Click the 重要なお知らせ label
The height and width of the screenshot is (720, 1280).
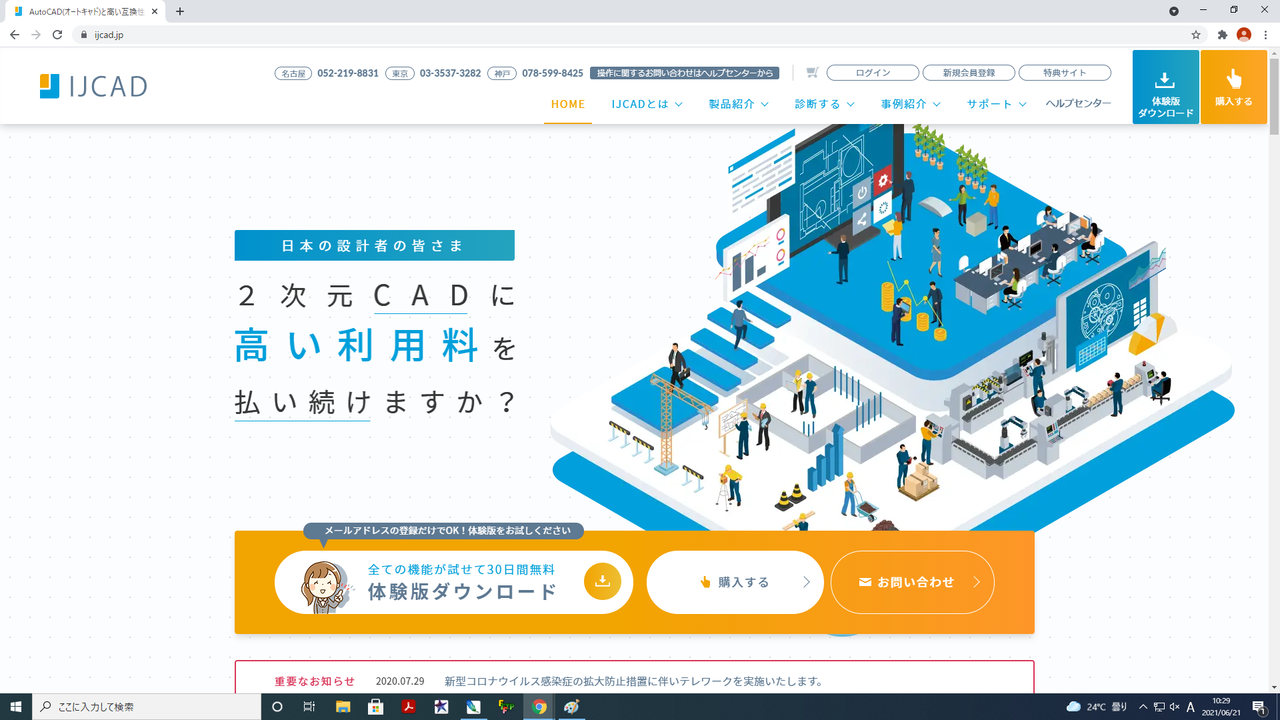click(x=314, y=682)
